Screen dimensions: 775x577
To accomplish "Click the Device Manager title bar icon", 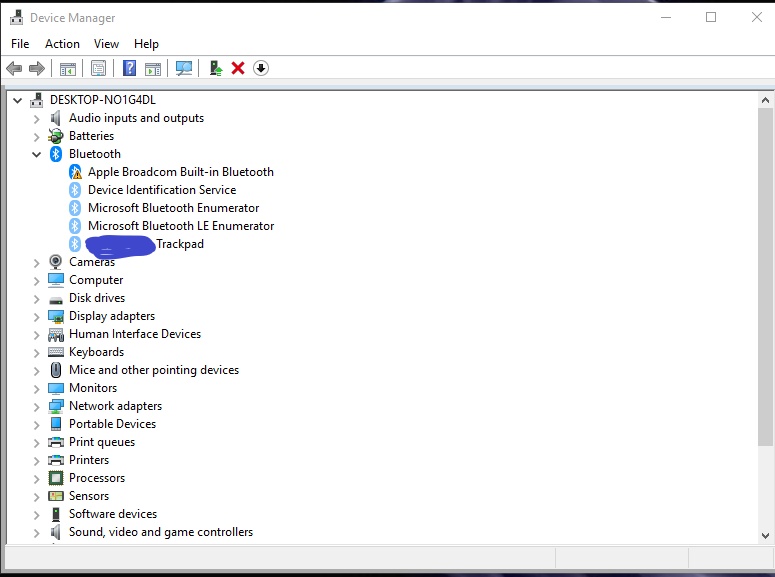I will pos(16,17).
